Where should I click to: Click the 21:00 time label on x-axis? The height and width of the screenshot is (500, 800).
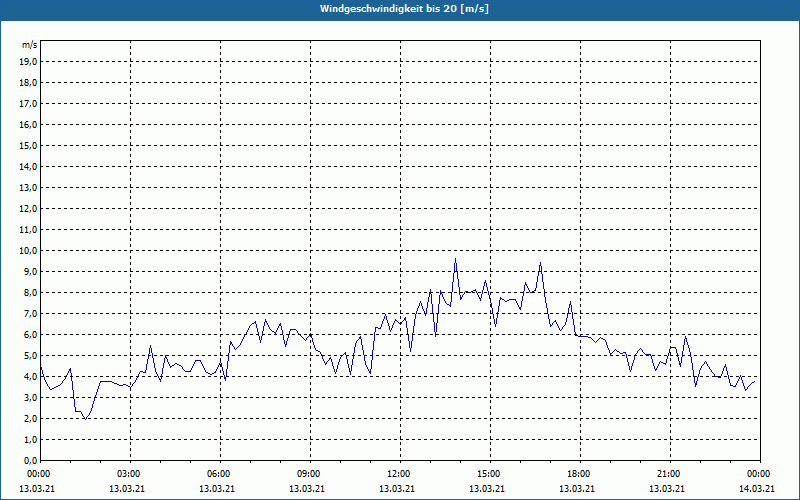tap(667, 474)
